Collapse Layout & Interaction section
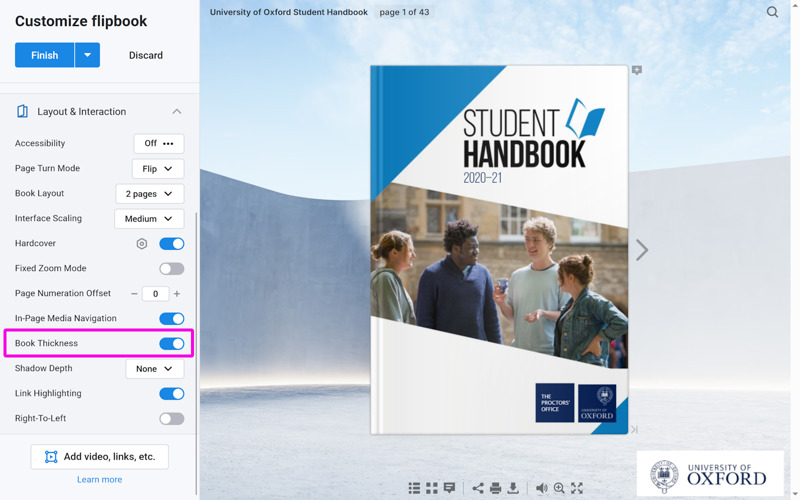 click(x=177, y=112)
